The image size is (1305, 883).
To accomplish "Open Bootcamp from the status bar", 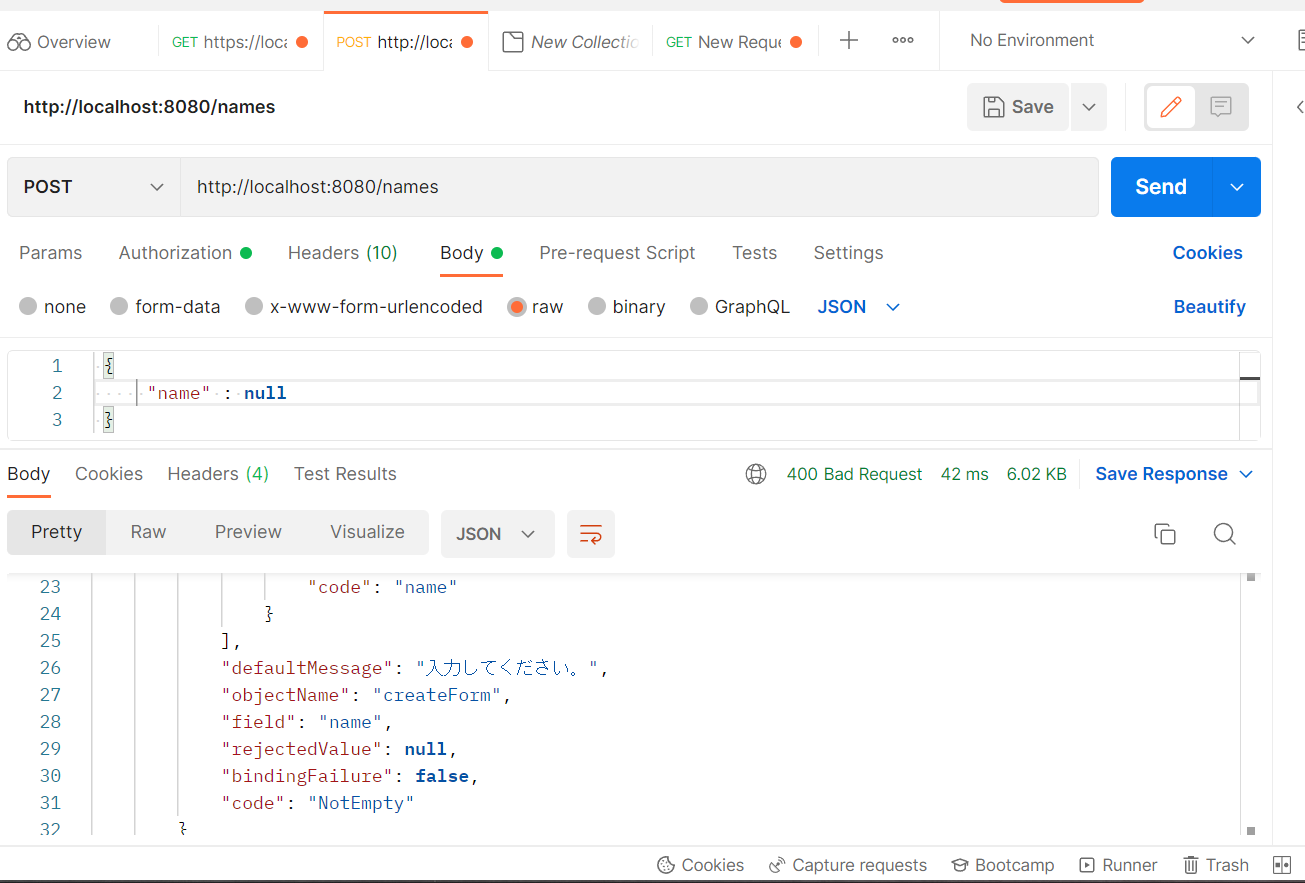I will [x=1002, y=864].
